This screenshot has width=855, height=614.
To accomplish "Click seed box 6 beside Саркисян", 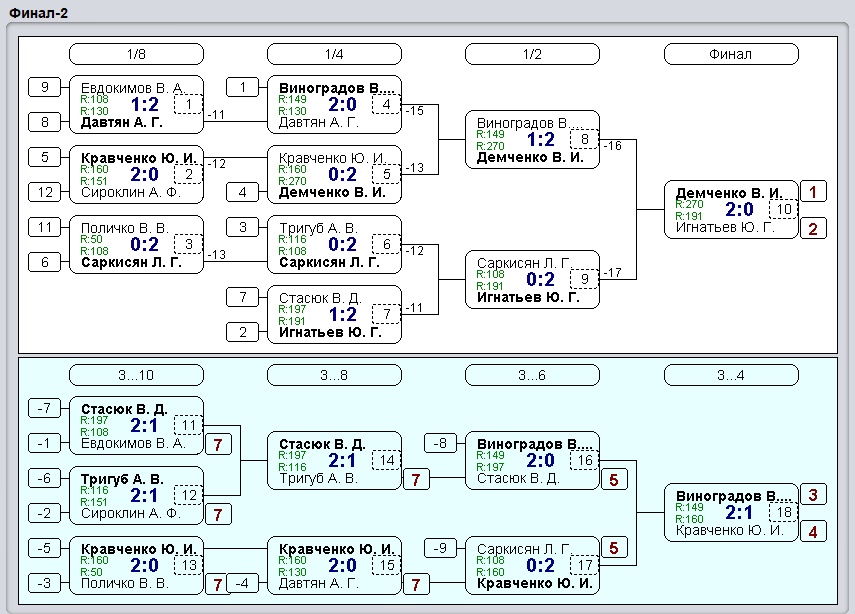I will [44, 262].
